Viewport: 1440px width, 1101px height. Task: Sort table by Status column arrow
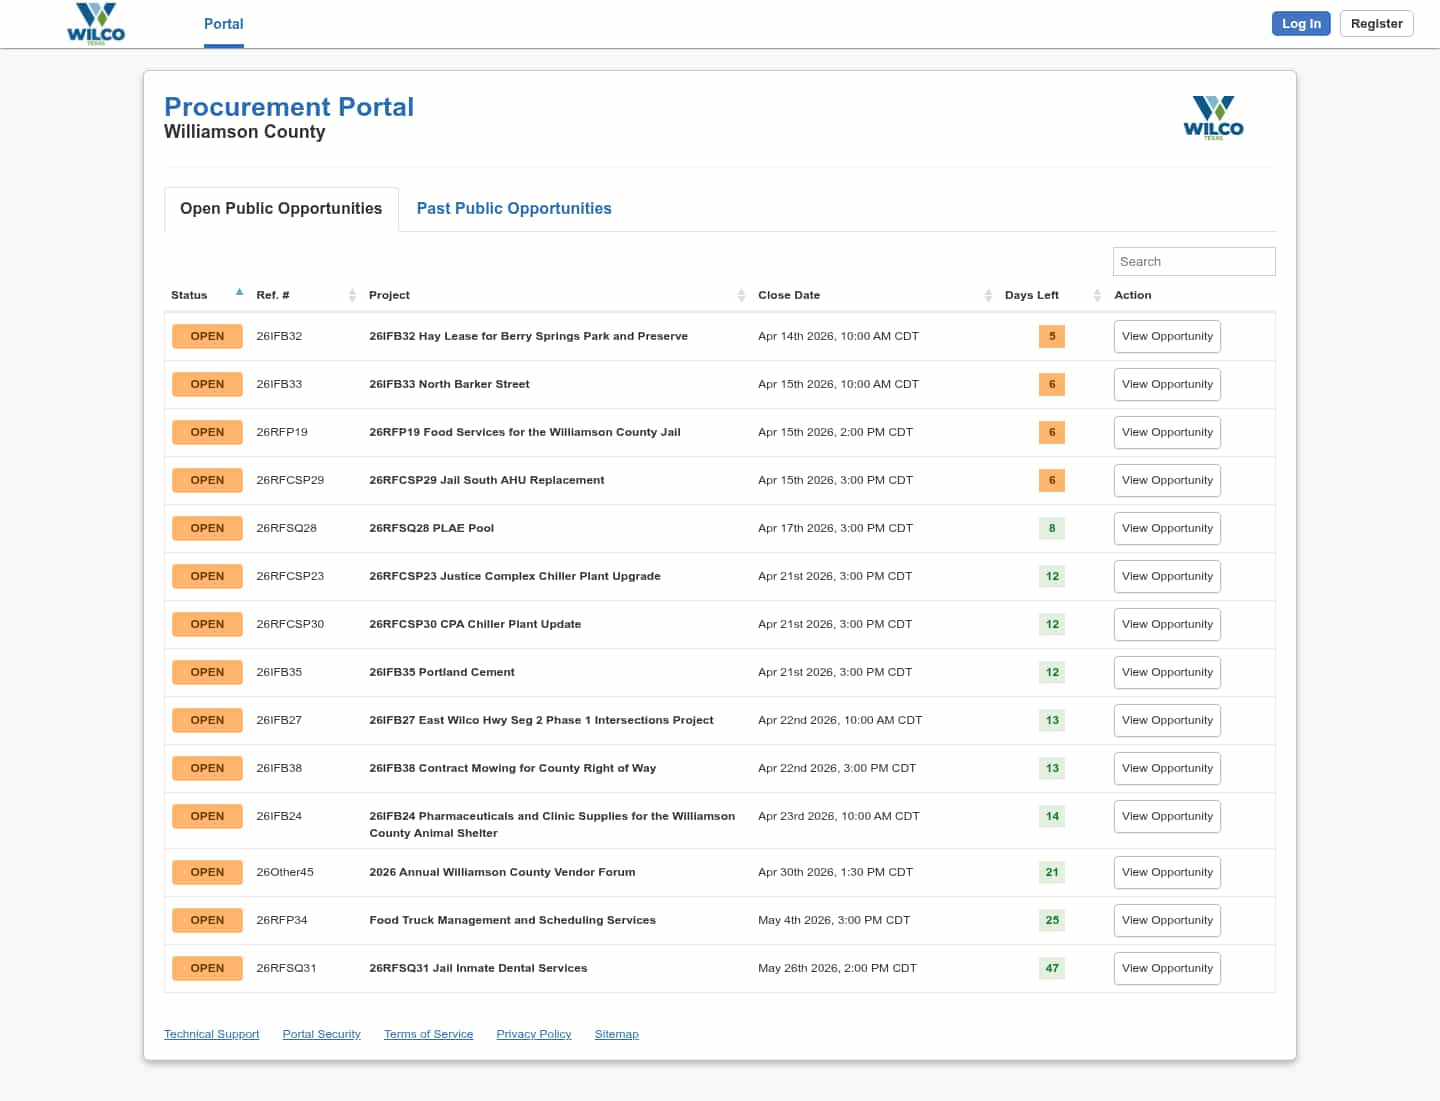pos(239,293)
